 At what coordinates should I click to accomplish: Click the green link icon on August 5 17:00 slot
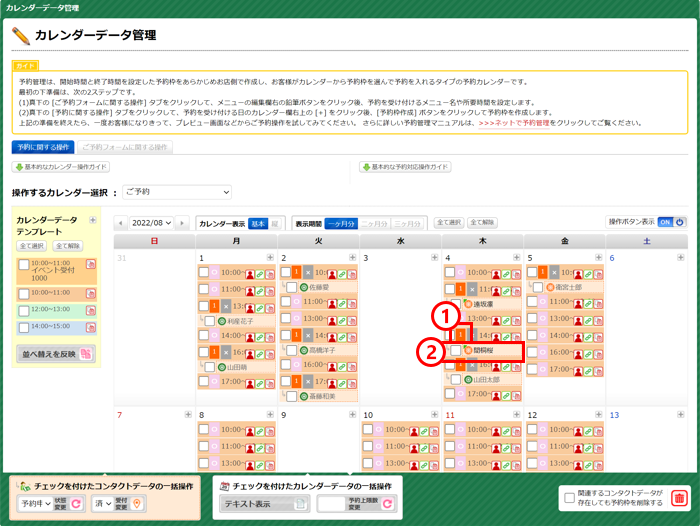point(588,371)
